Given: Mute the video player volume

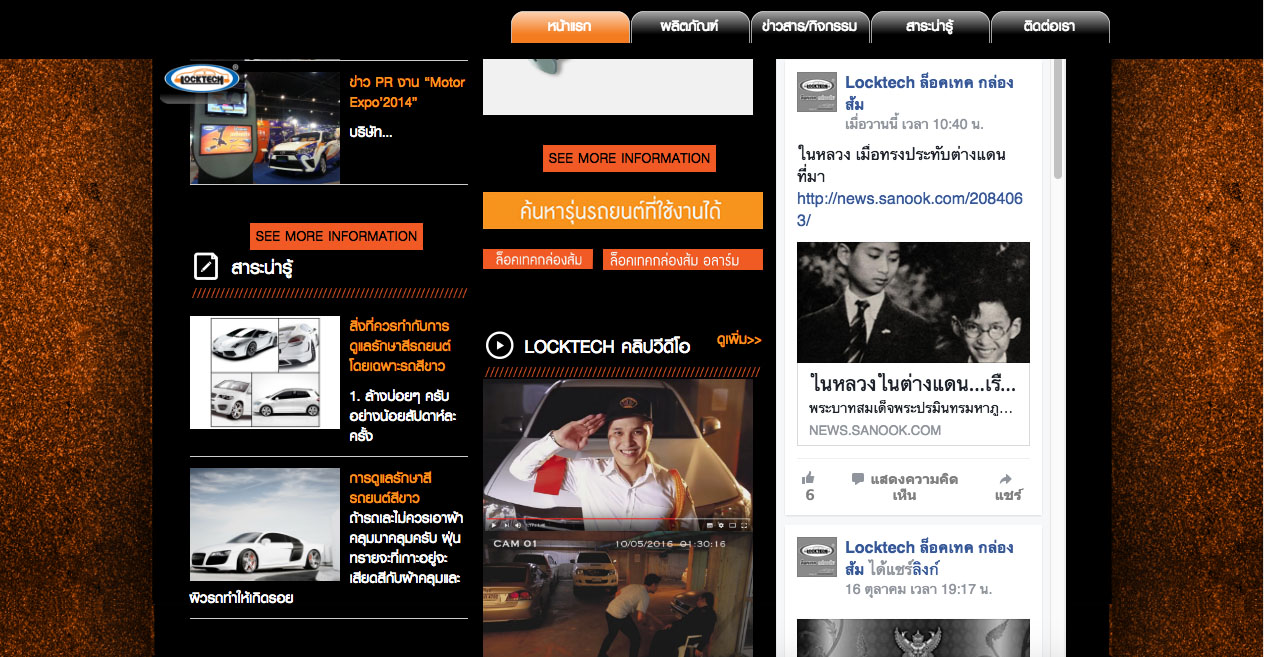Looking at the screenshot, I should [519, 525].
